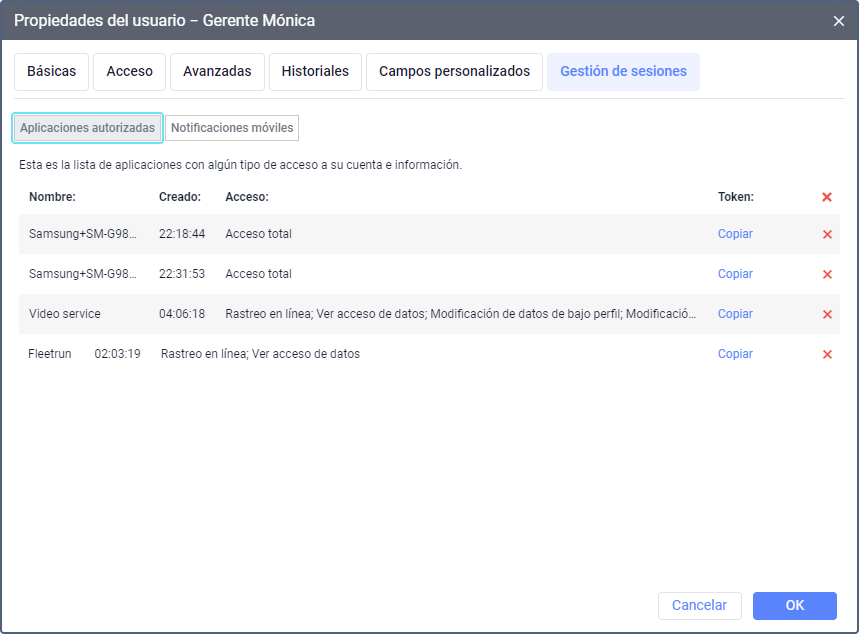Select the Gestión de sesiones tab

[623, 72]
